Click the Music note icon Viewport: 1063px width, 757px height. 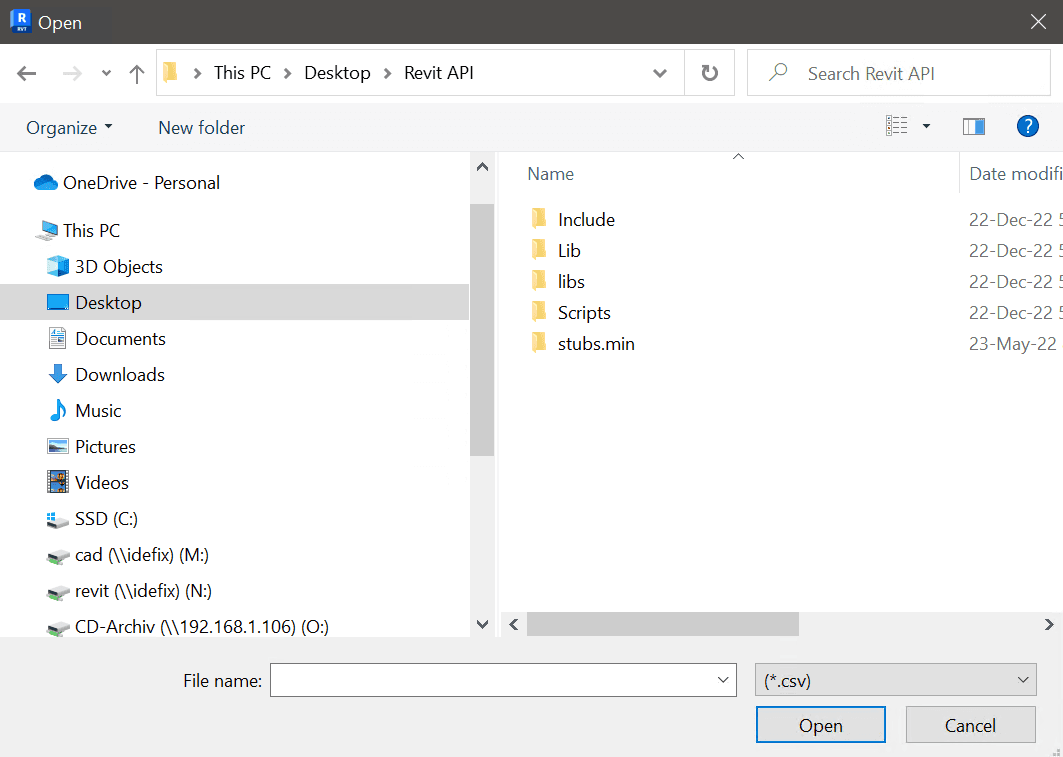(x=58, y=409)
